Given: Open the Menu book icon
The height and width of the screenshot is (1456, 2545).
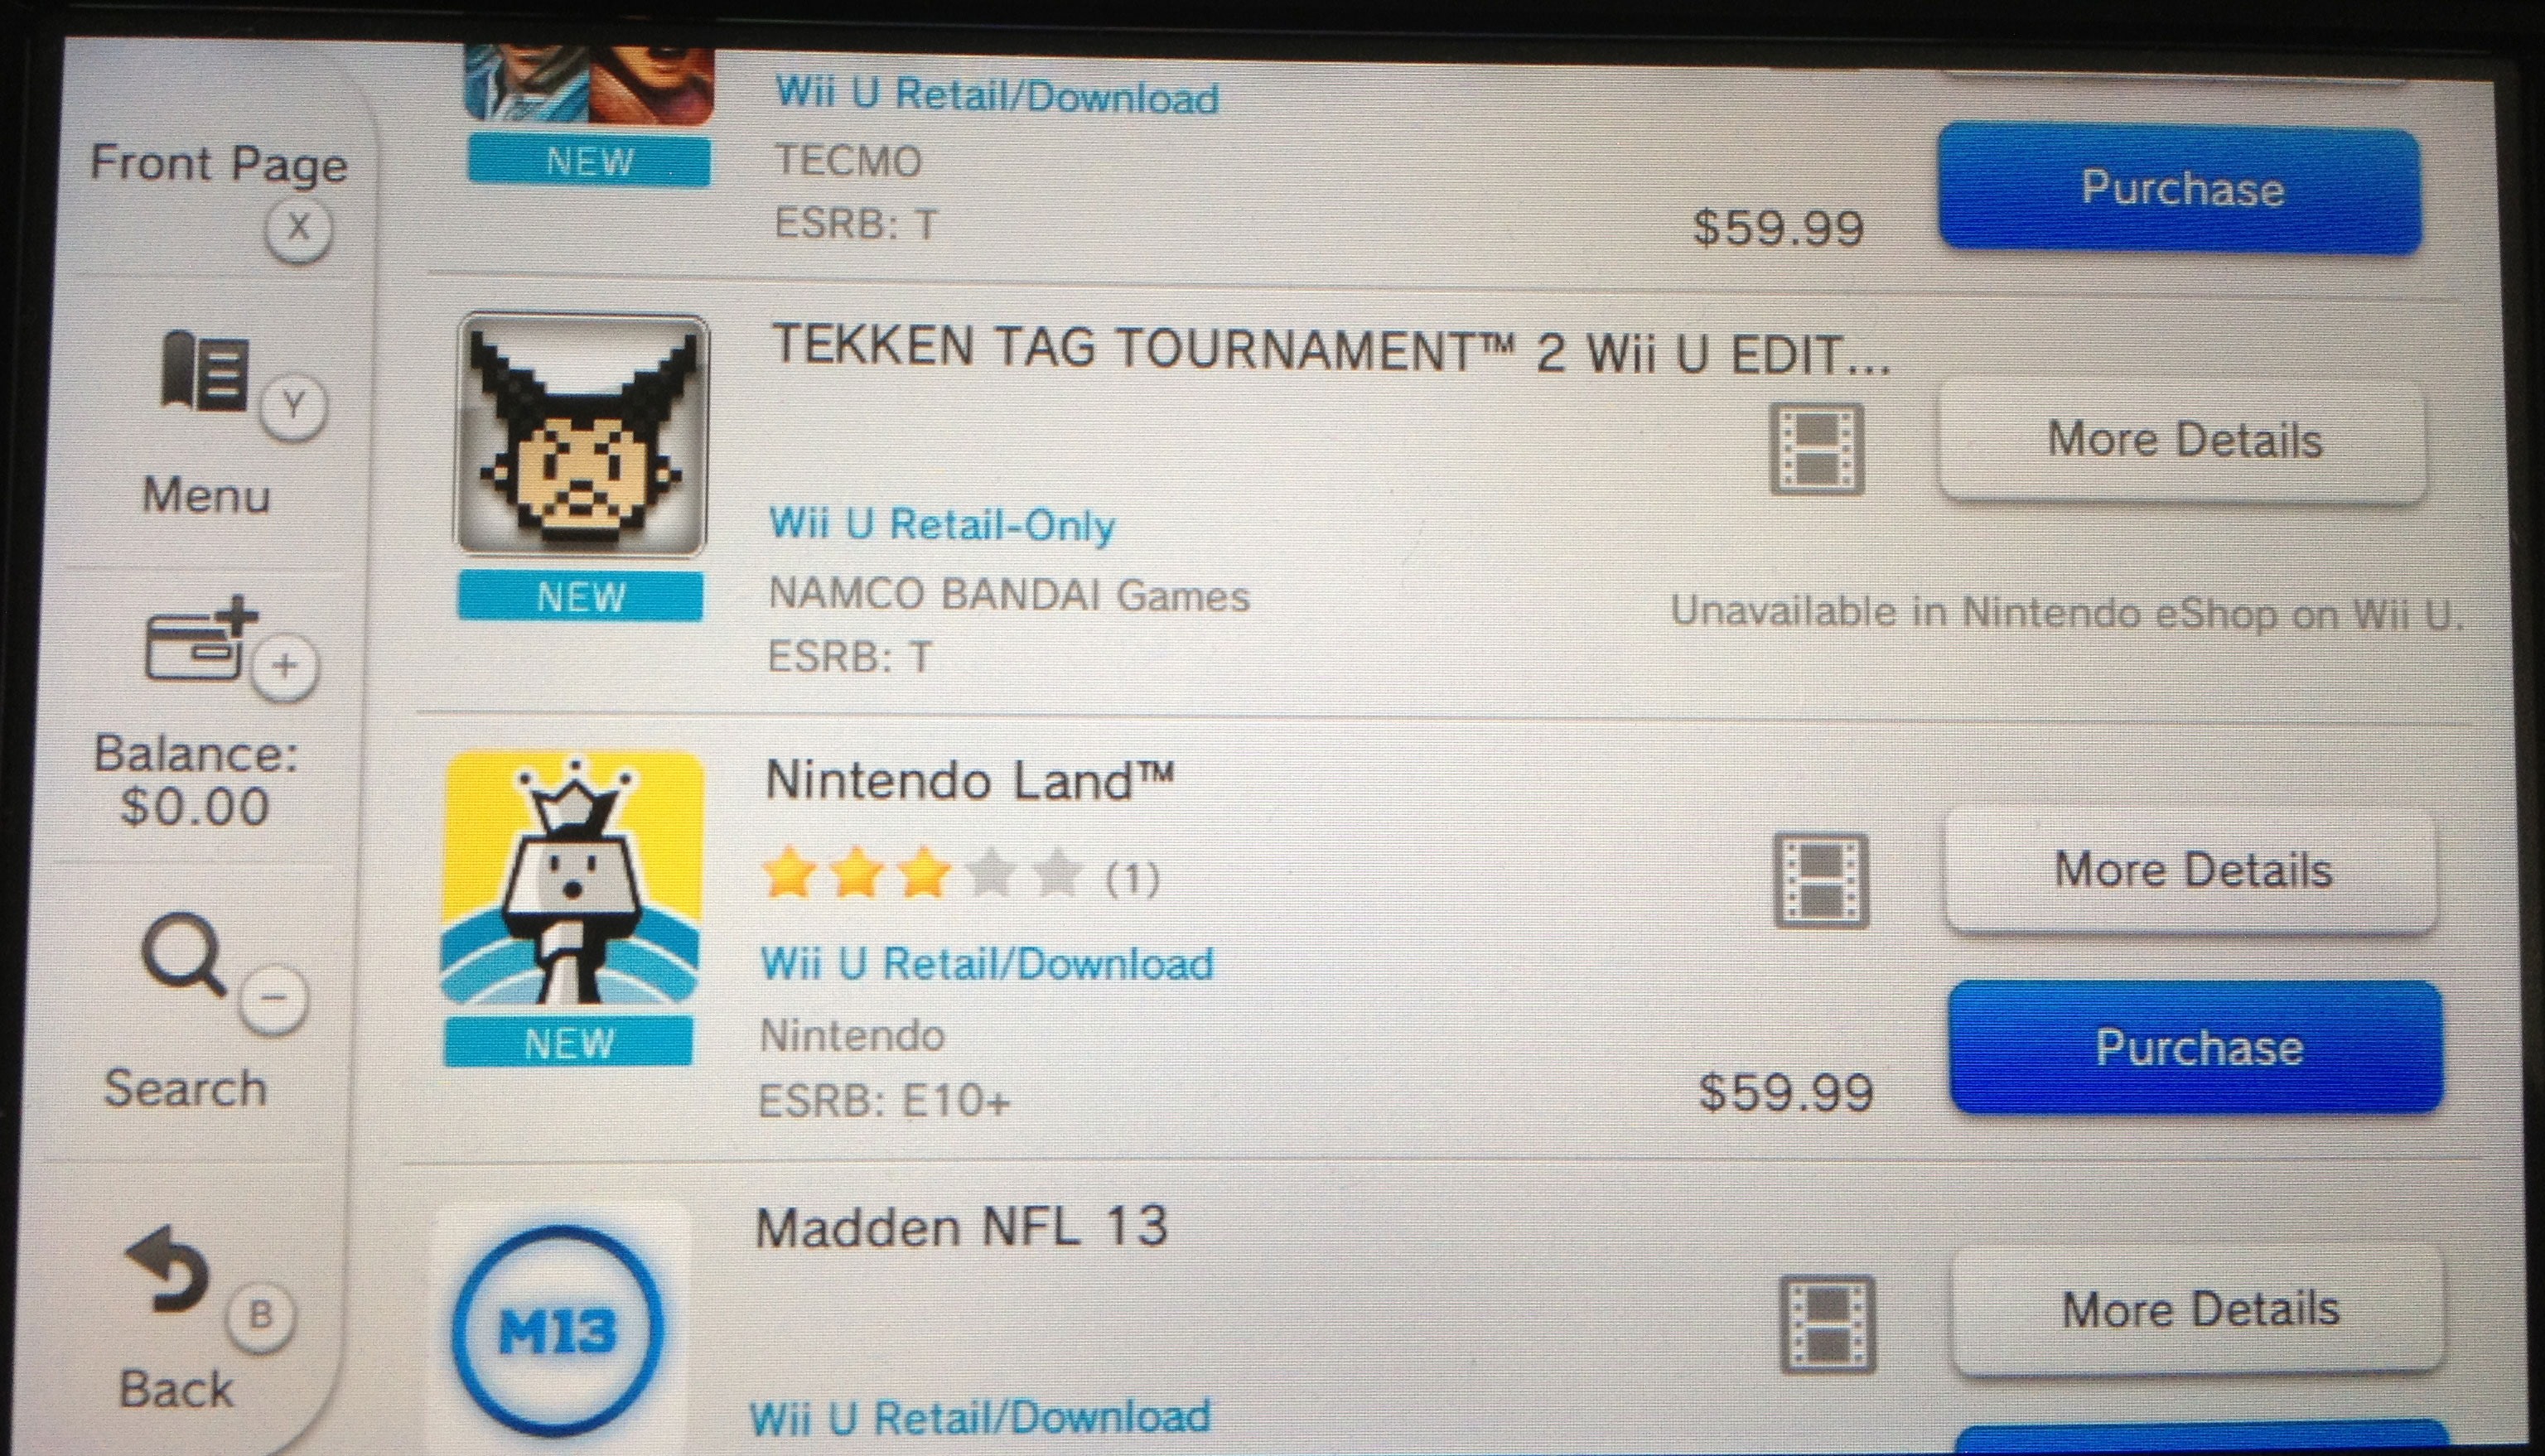Looking at the screenshot, I should point(205,372).
